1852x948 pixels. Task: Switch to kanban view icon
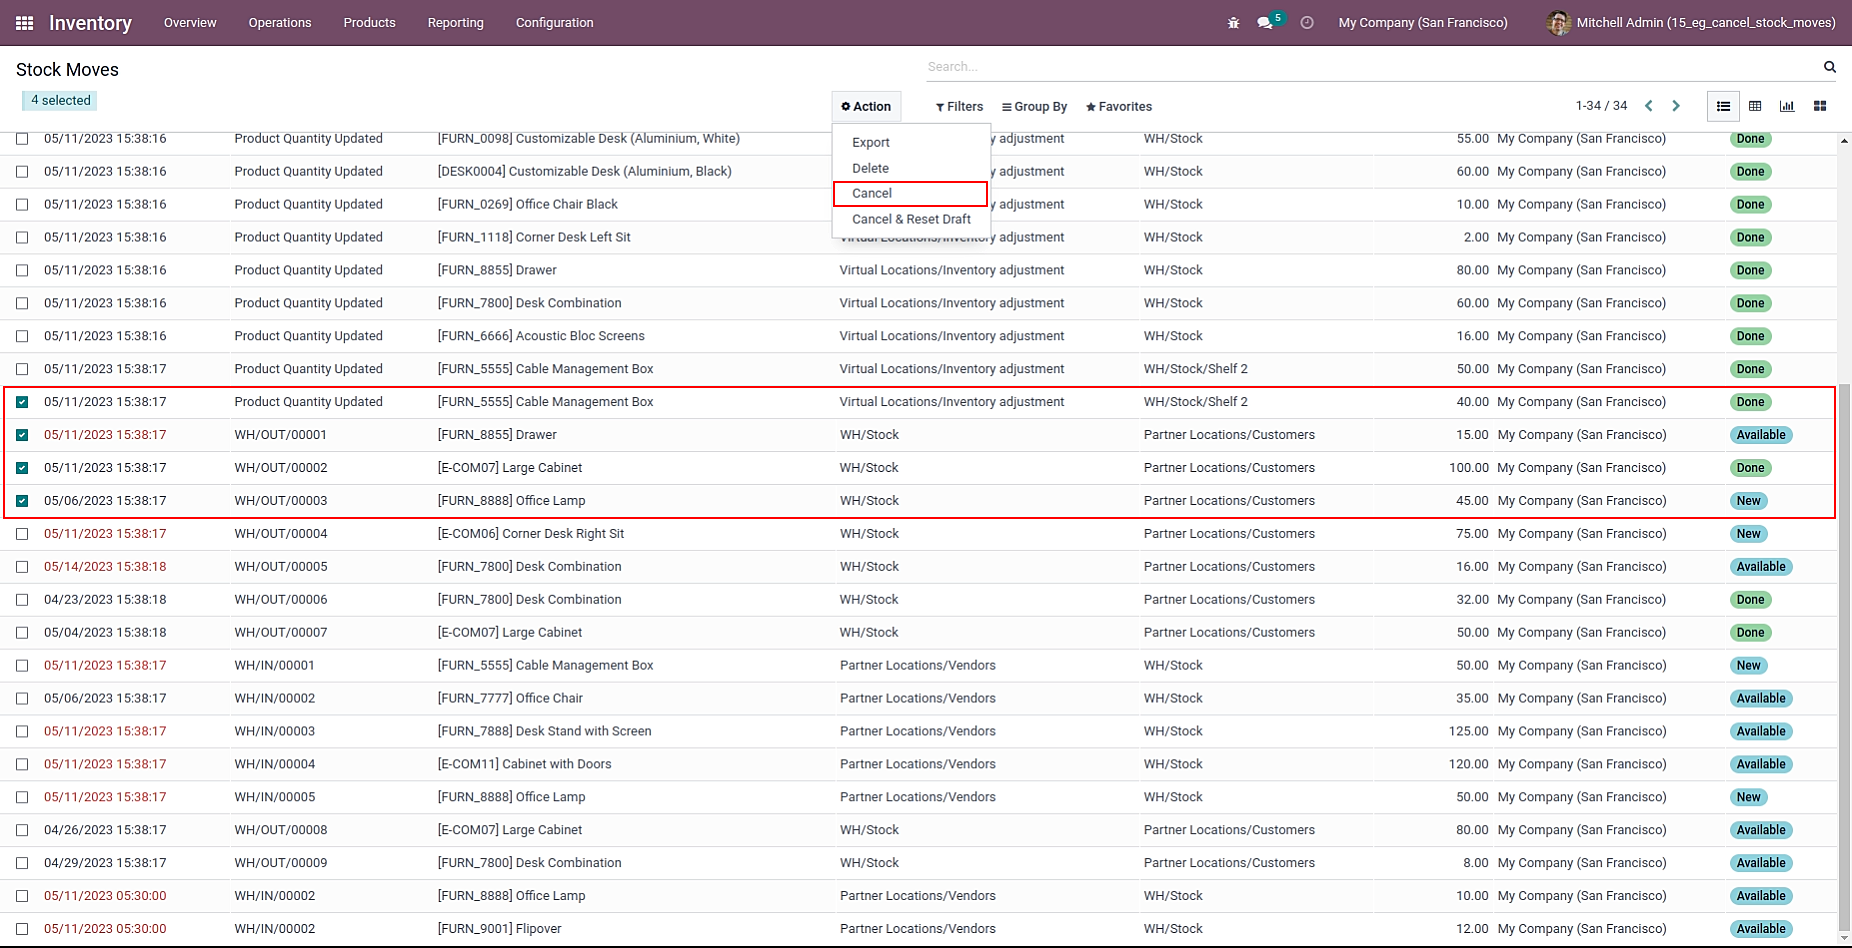[x=1820, y=106]
